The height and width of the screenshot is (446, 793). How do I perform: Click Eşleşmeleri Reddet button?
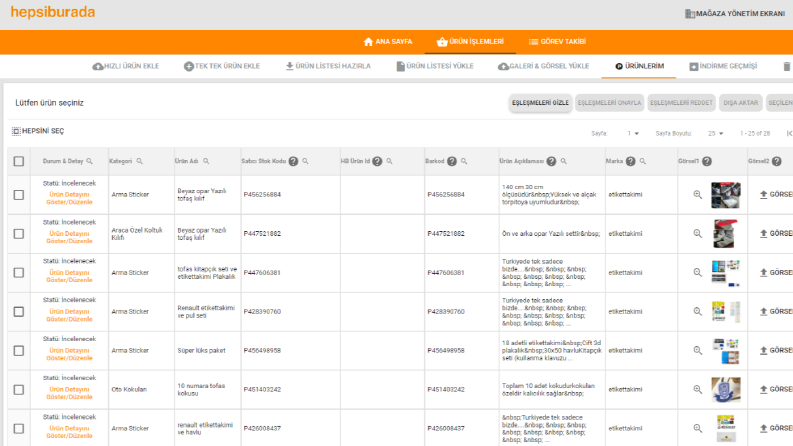pyautogui.click(x=681, y=103)
